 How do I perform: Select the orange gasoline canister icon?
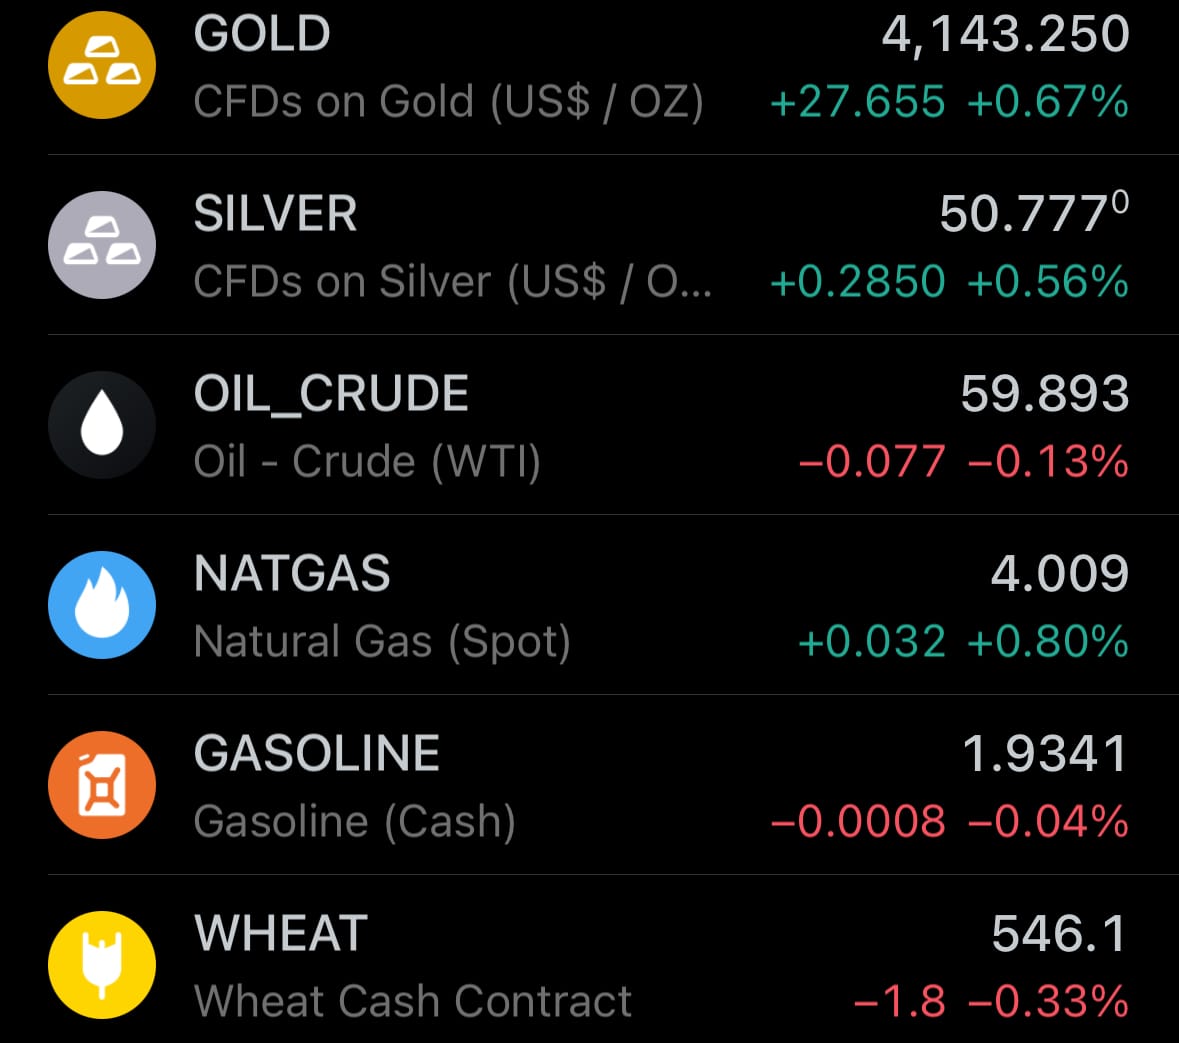[102, 785]
